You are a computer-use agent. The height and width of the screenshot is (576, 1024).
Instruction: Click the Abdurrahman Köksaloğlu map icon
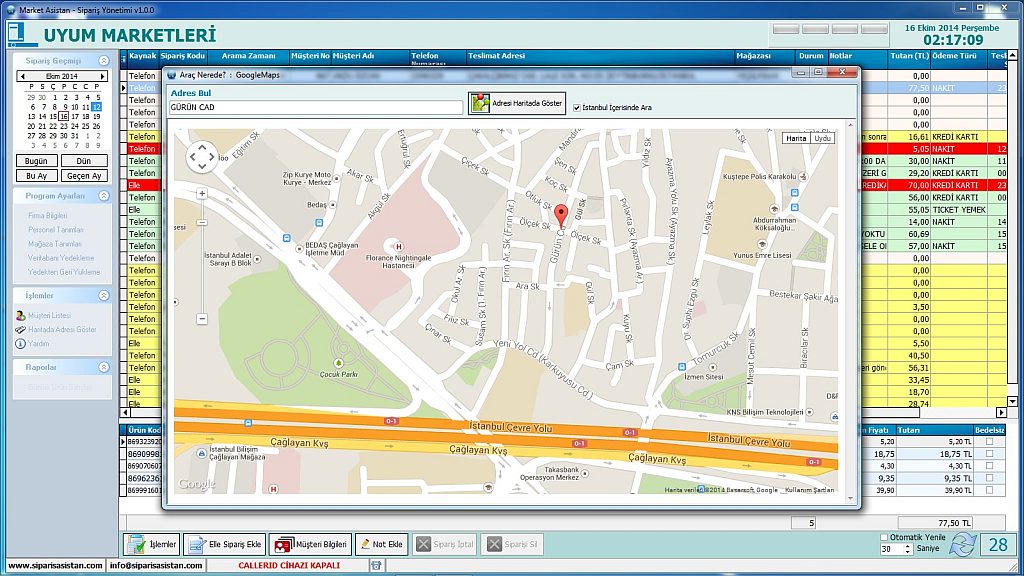(x=774, y=210)
